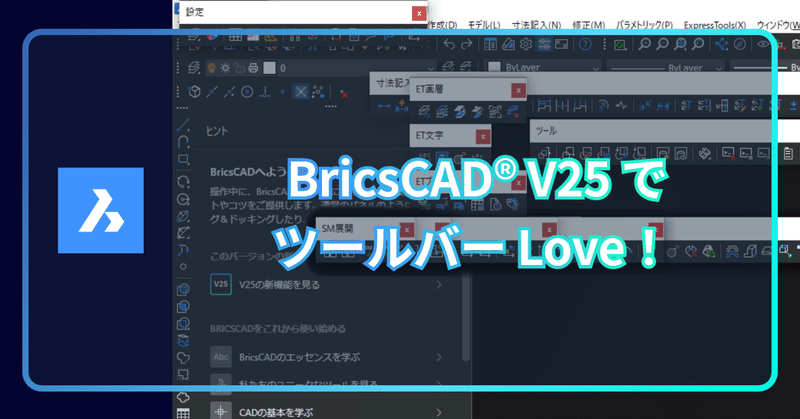
Task: Click the ByLayer color square swatch
Action: 494,68
